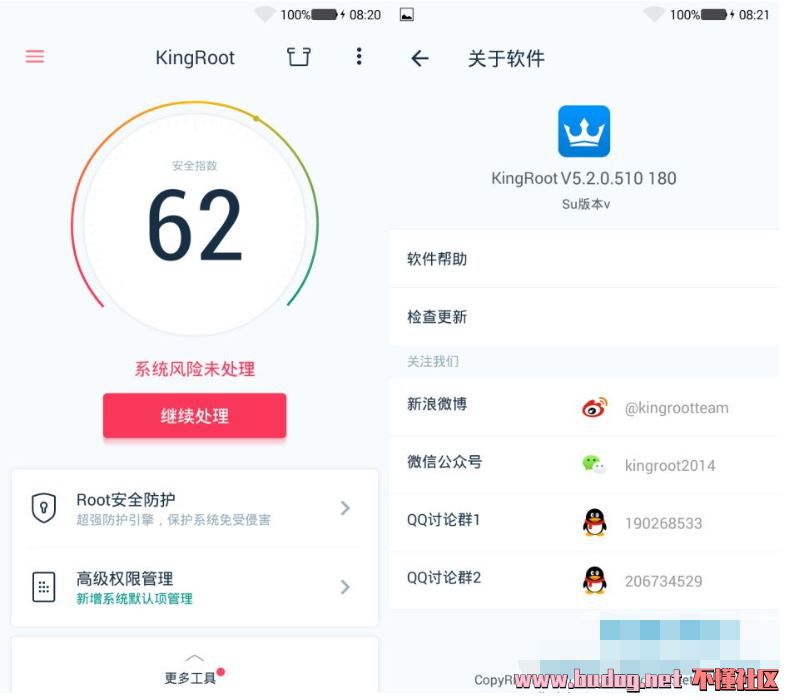
Task: Tap the QQ penguin icon for group 1
Action: coord(595,522)
